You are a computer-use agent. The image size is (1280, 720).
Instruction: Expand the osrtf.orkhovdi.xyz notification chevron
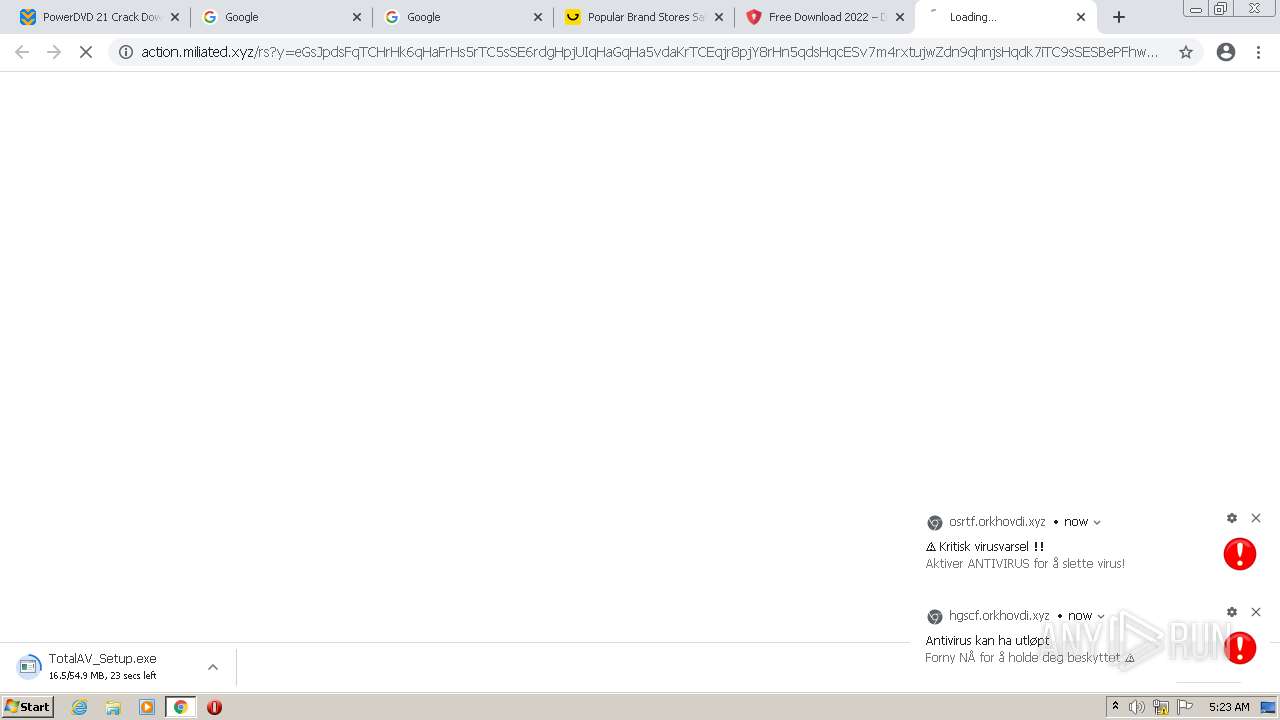tap(1097, 522)
